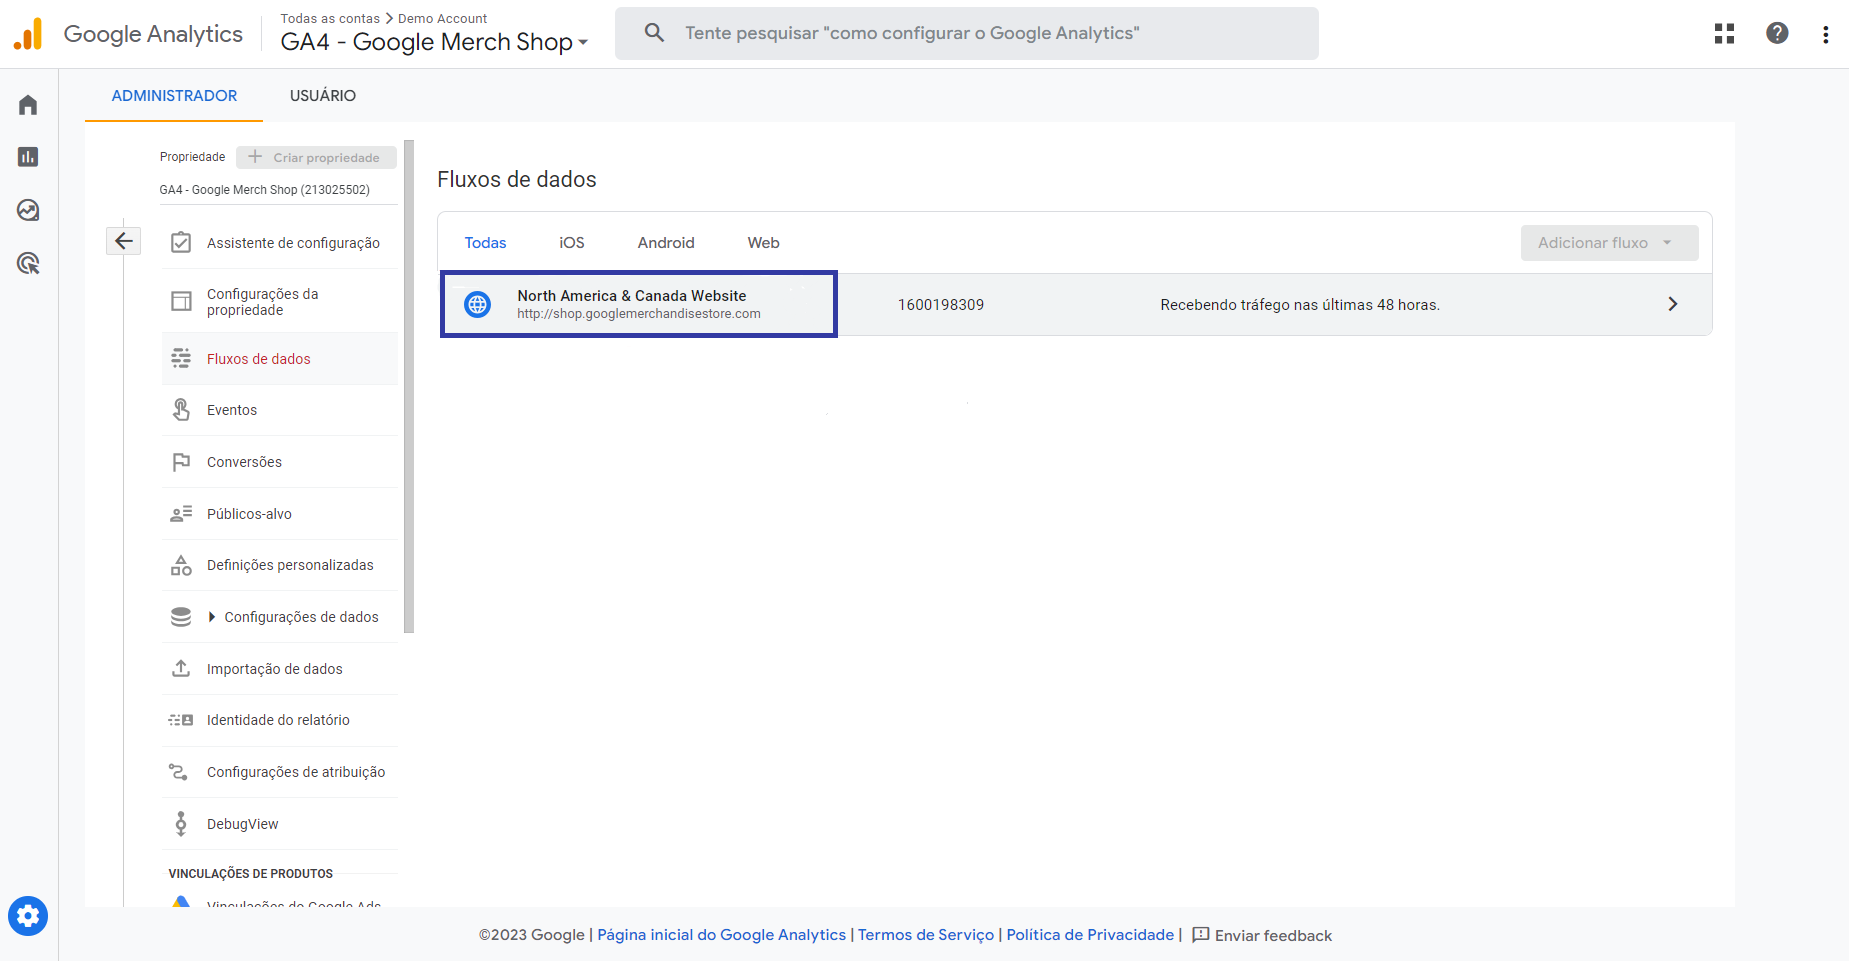Click the Assistente de configuração checkbox icon

click(x=181, y=243)
